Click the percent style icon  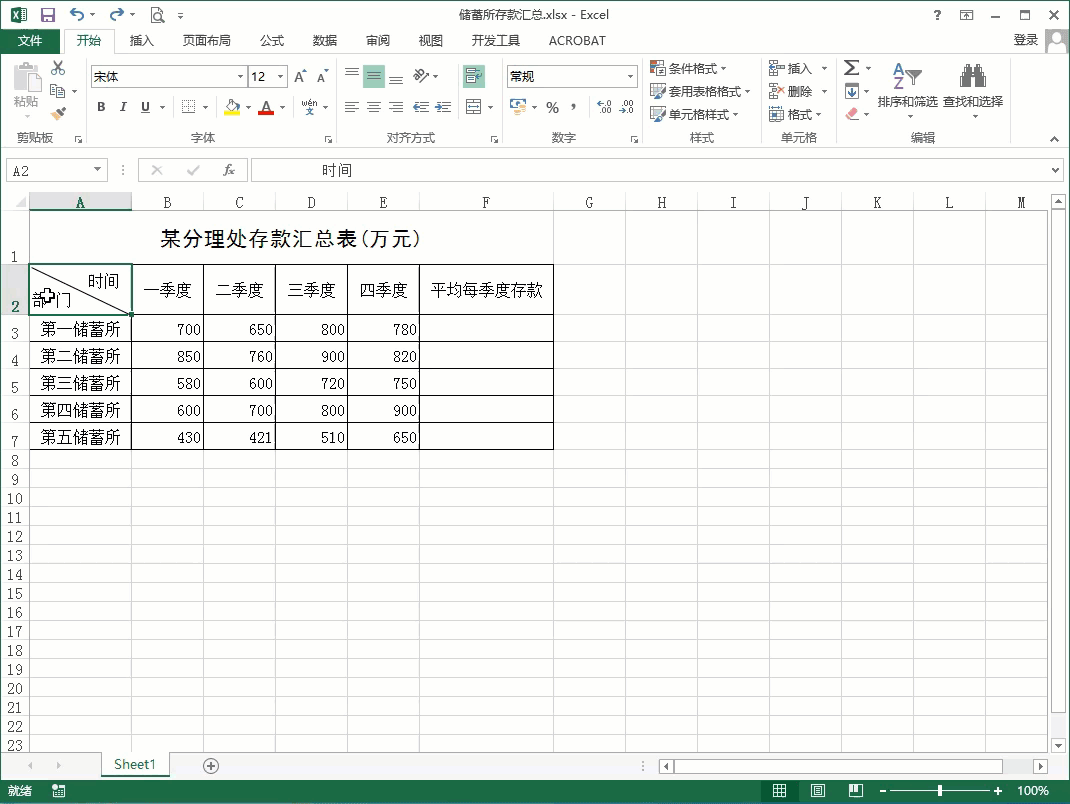click(552, 107)
